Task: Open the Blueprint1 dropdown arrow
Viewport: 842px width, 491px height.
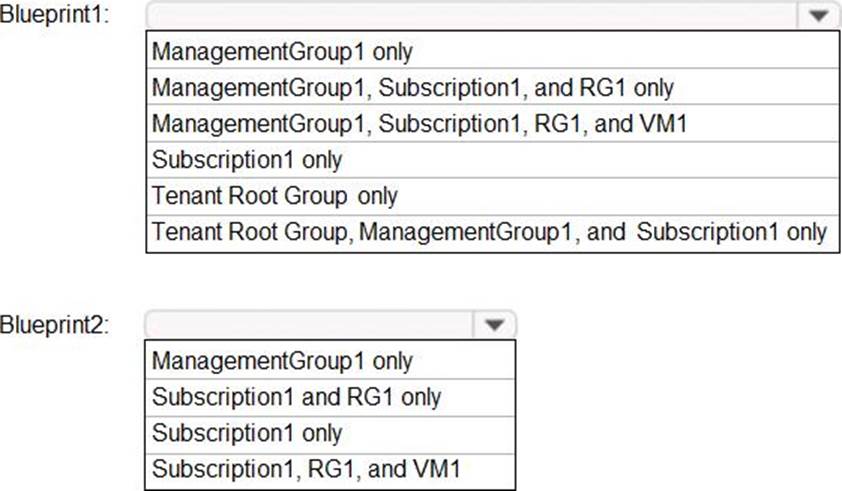Action: 818,16
